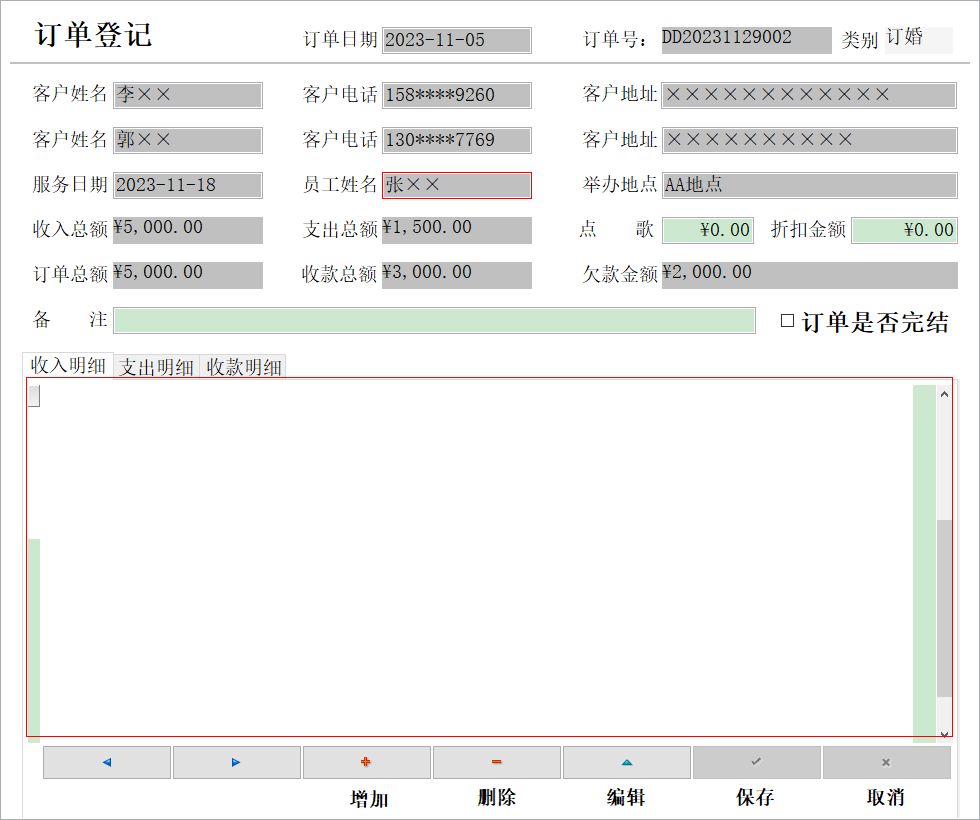980x820 pixels.
Task: Click the 订单登记 title
Action: (x=93, y=34)
